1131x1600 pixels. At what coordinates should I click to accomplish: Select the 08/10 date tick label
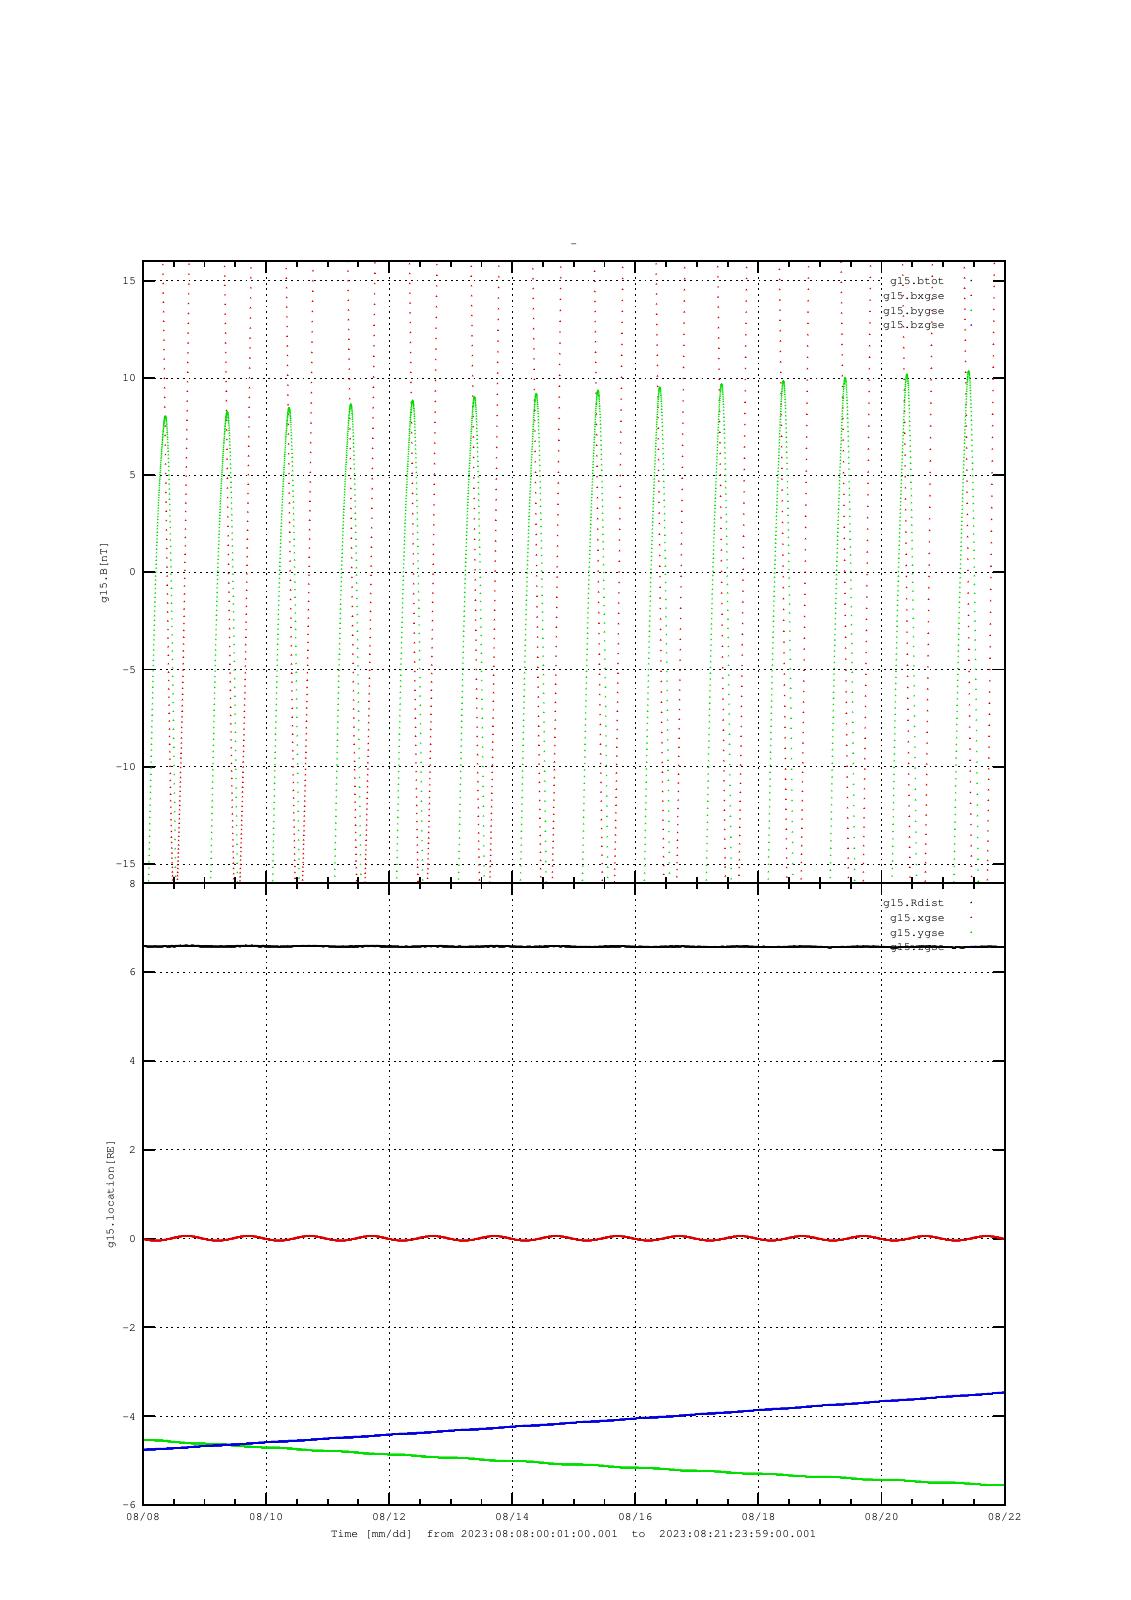pos(266,1517)
